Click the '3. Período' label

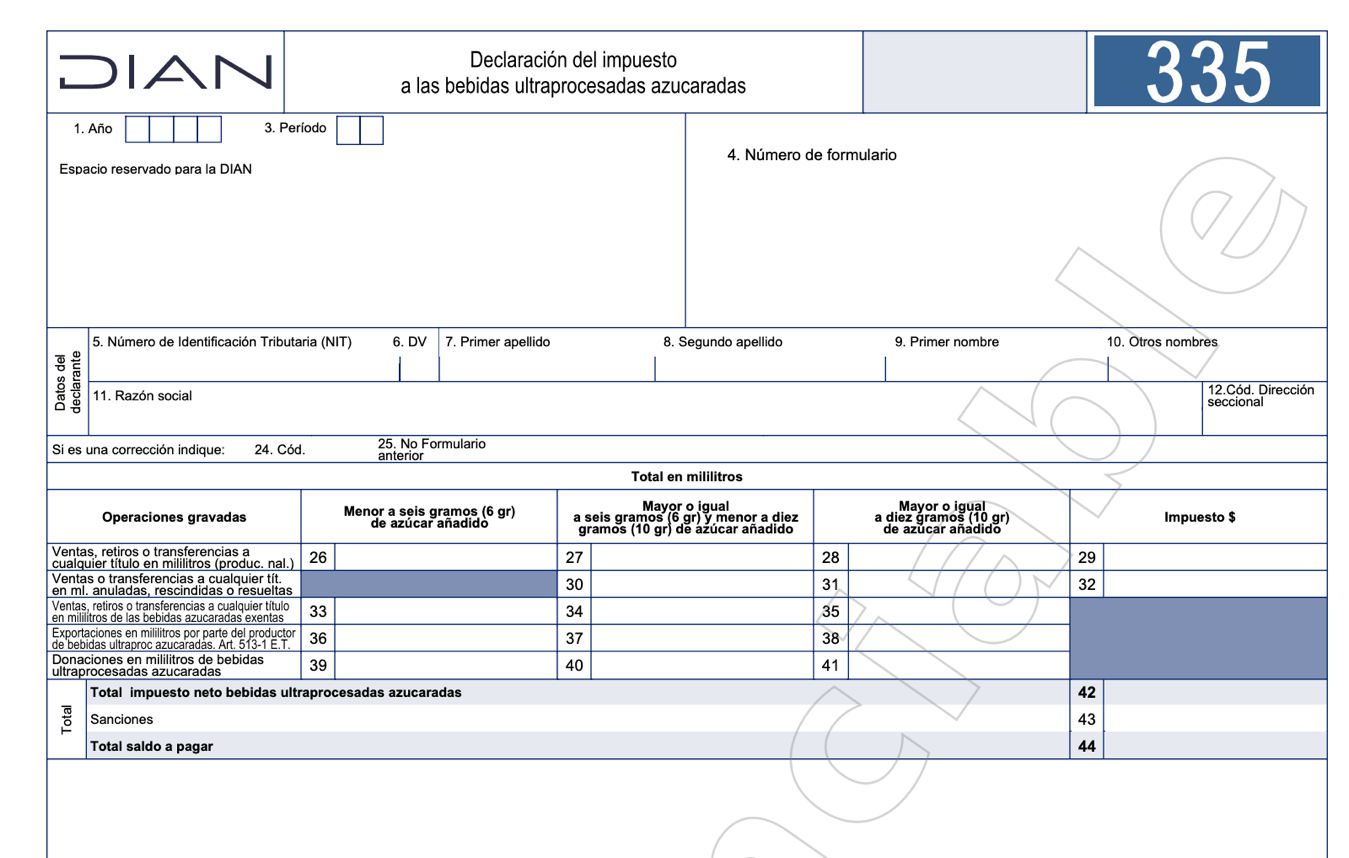(x=295, y=128)
